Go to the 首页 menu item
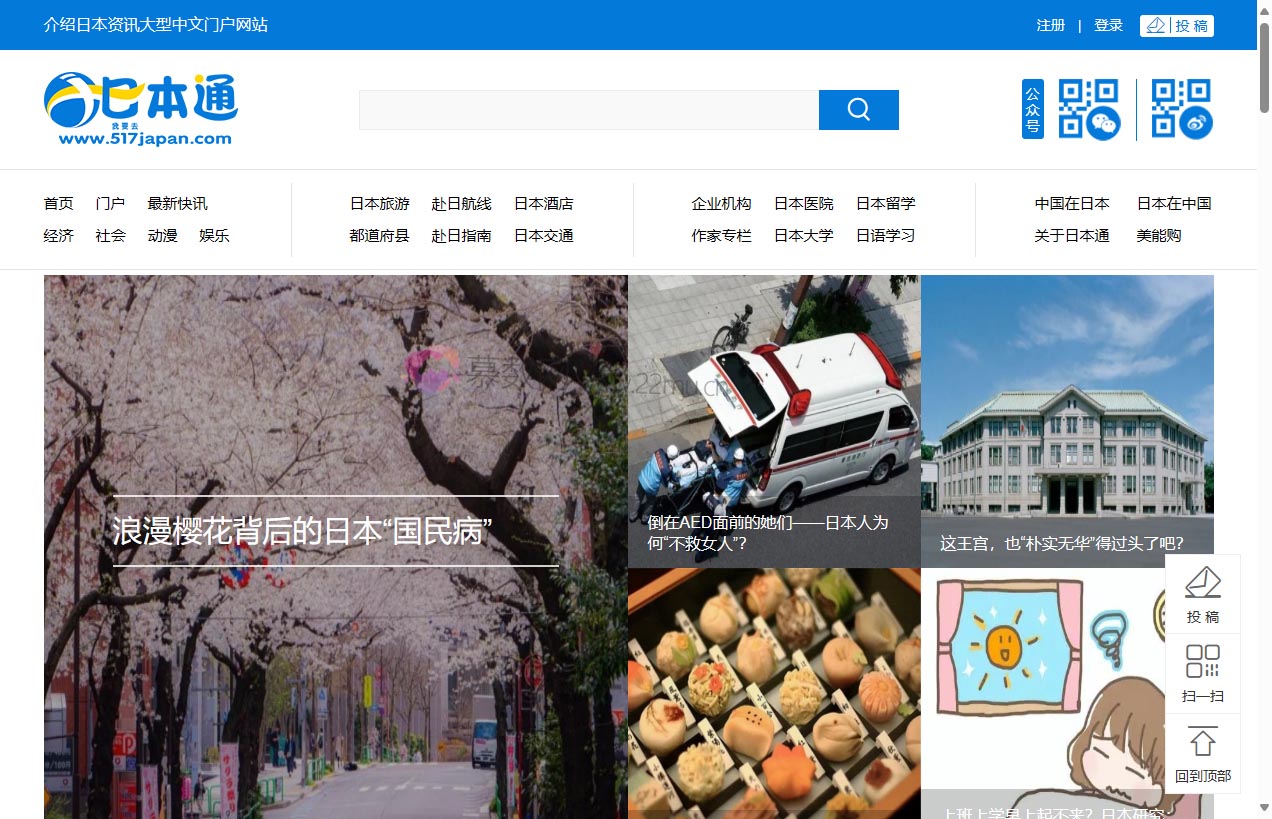1272x819 pixels. point(58,204)
